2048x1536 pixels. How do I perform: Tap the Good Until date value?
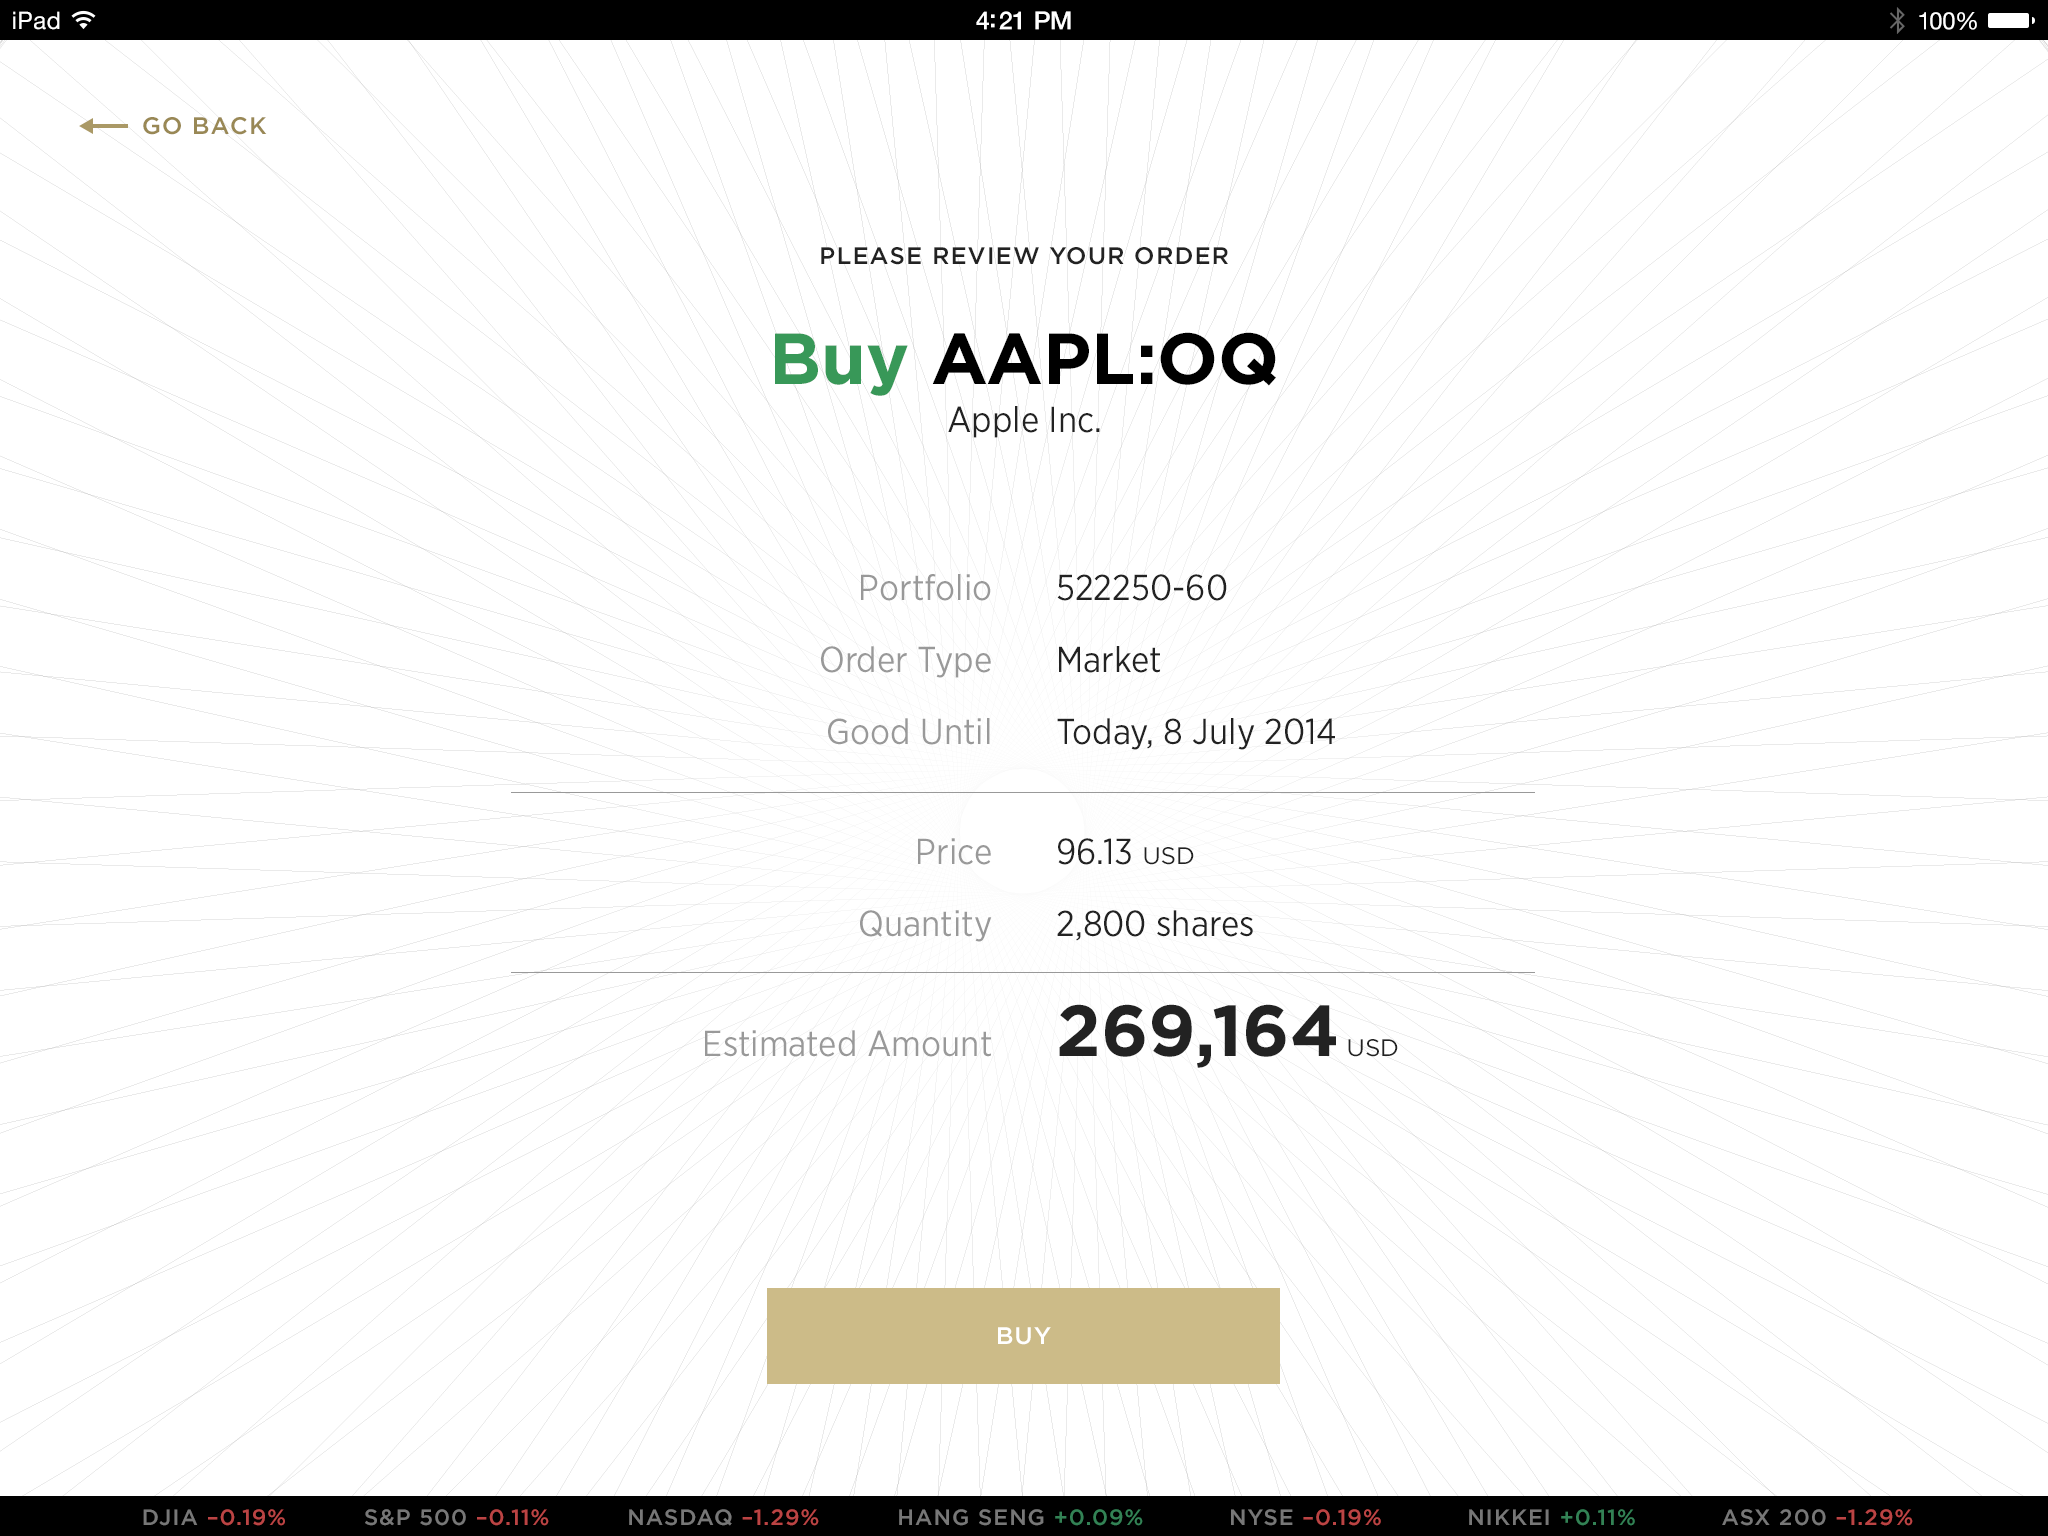pos(1195,732)
